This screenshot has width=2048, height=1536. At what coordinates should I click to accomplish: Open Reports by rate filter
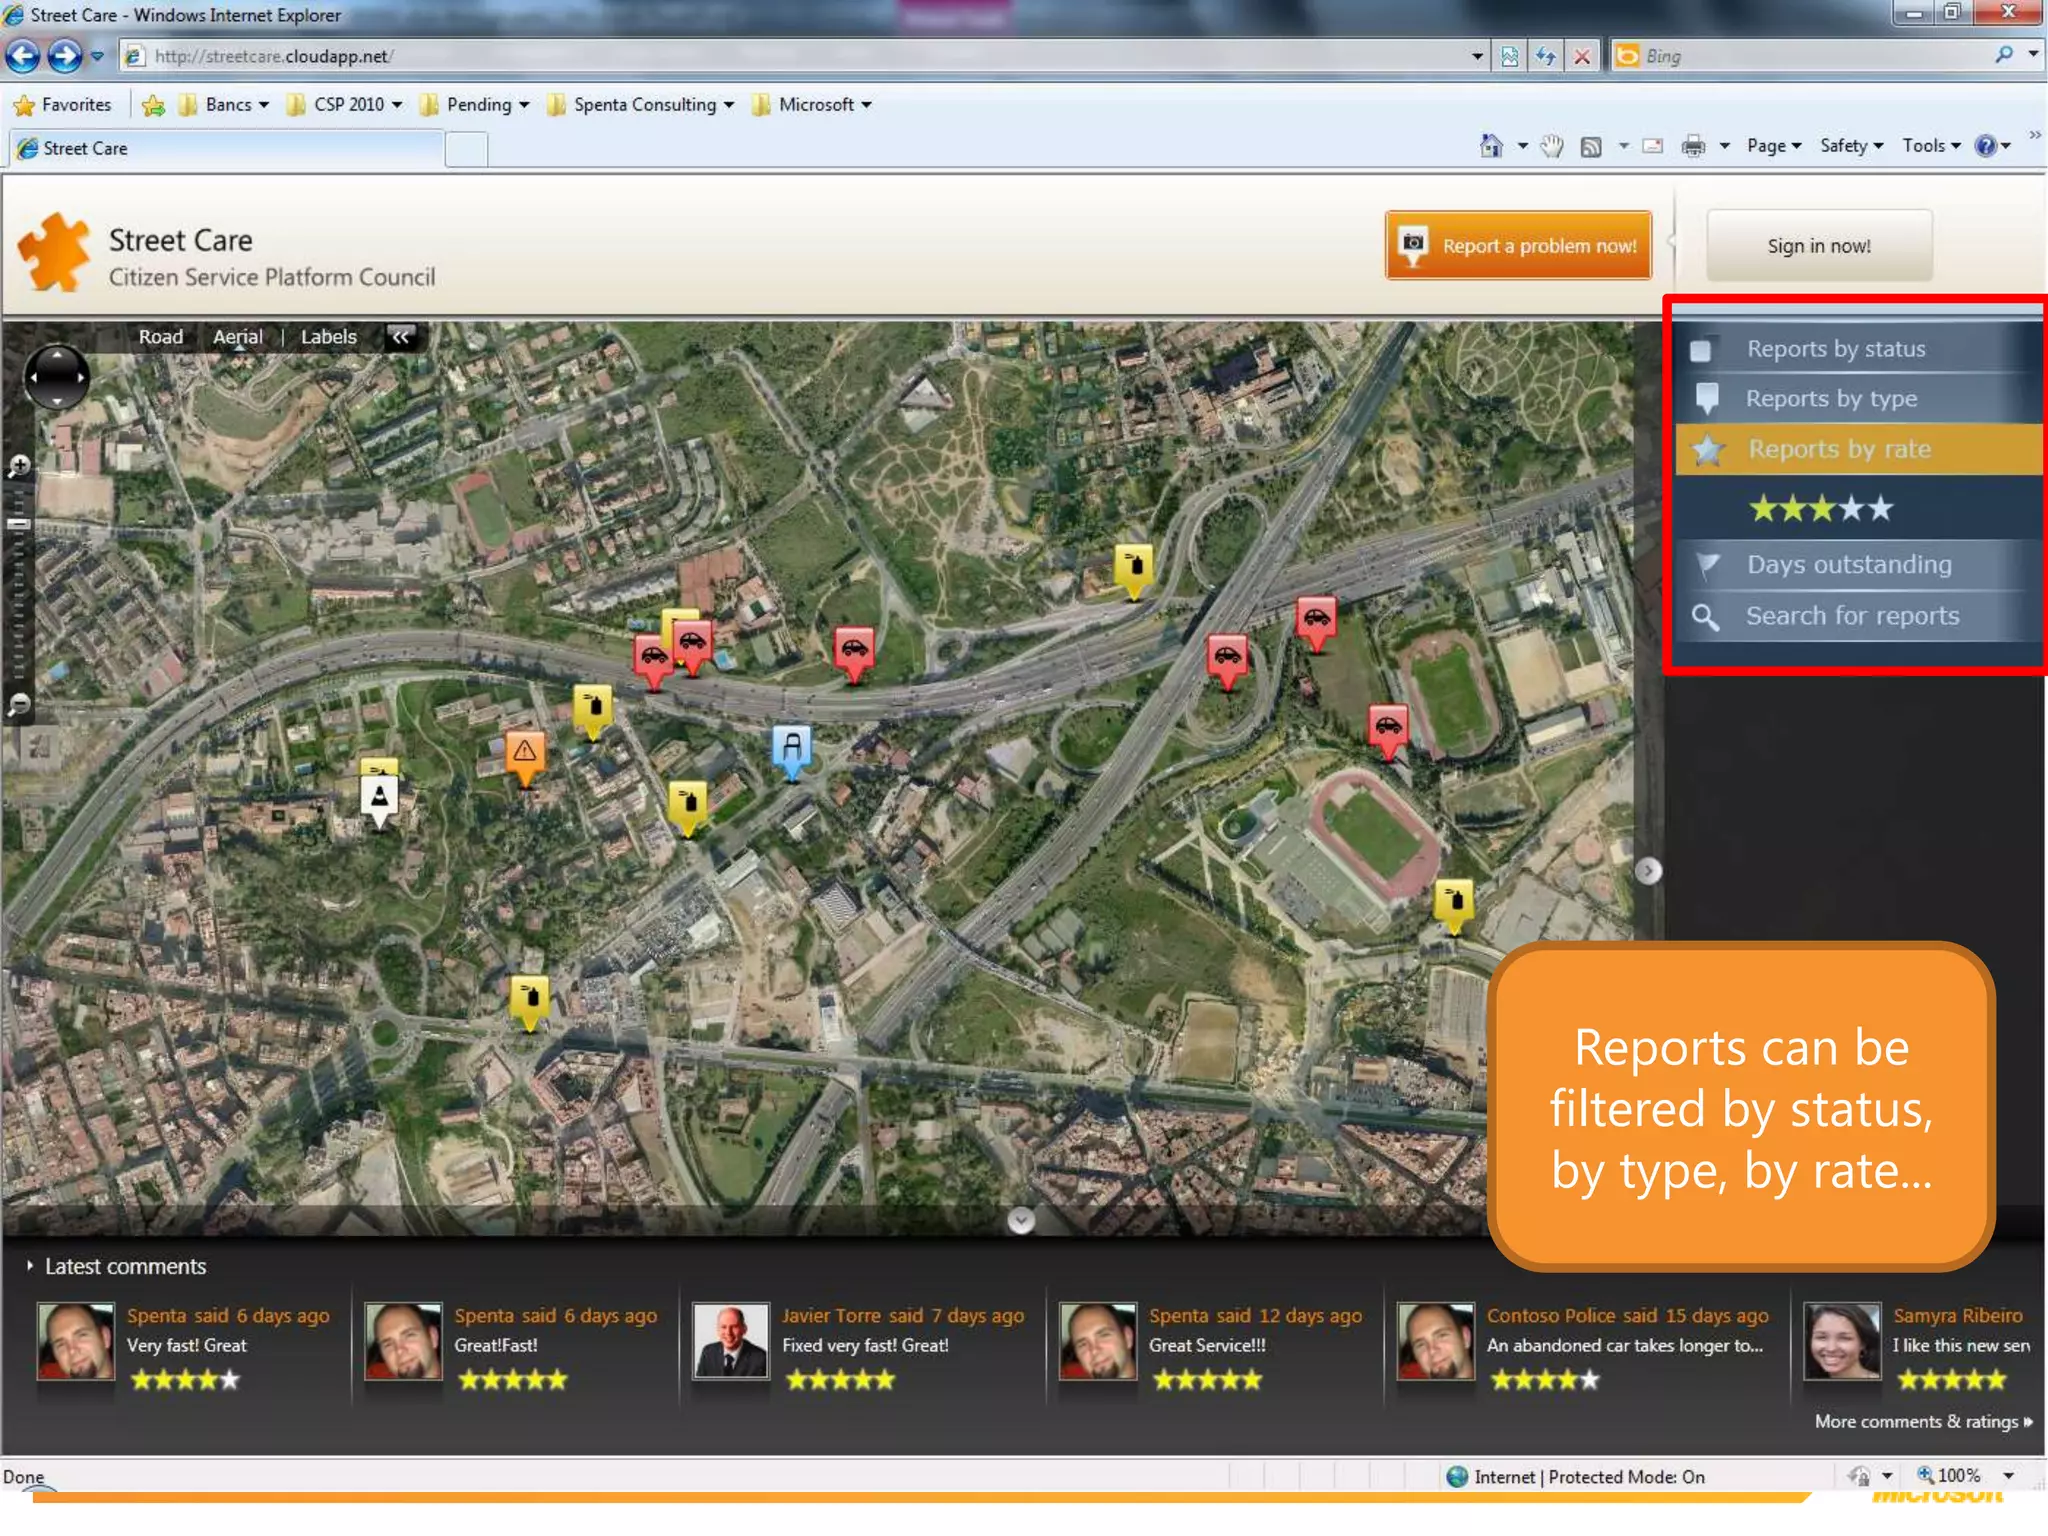pos(1858,449)
